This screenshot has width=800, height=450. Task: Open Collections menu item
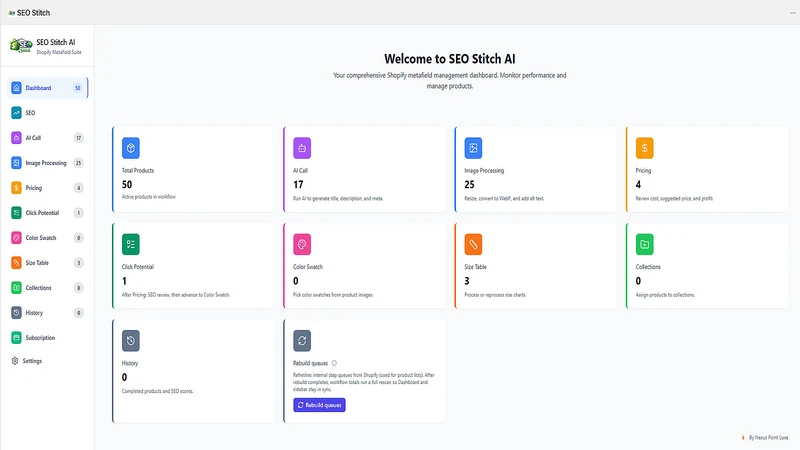(x=47, y=288)
